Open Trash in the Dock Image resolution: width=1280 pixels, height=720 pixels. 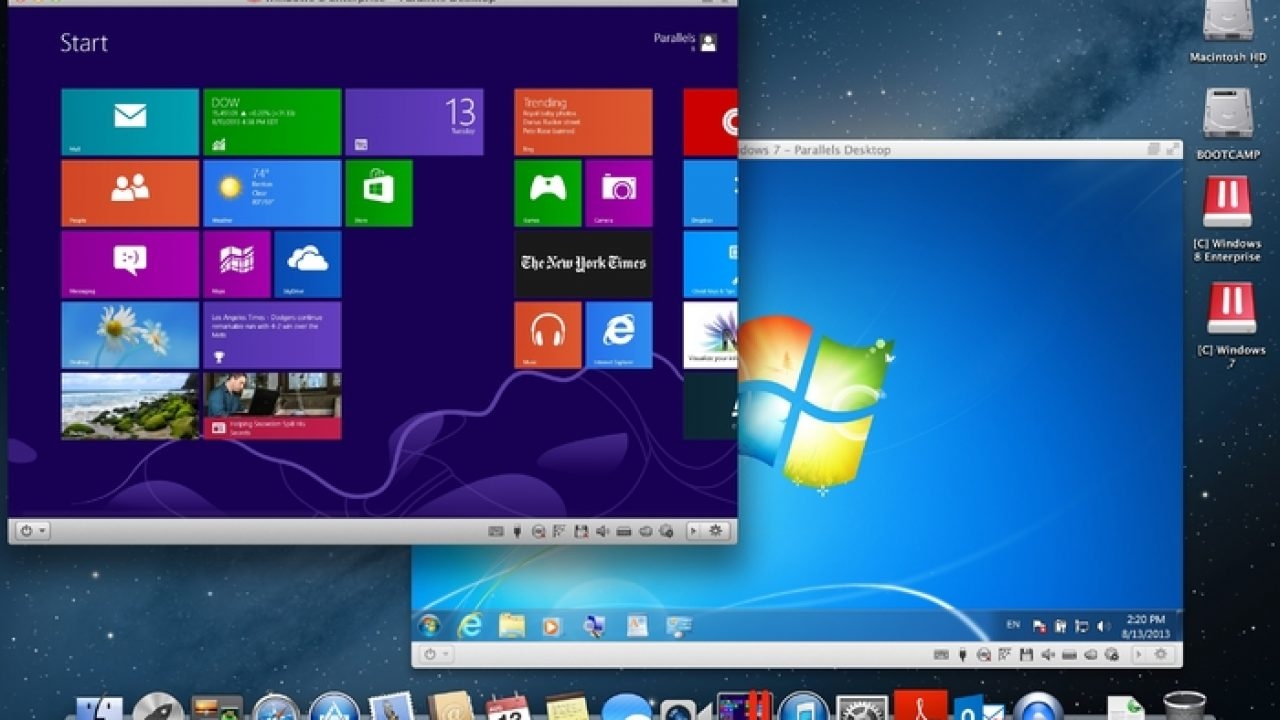point(1185,706)
